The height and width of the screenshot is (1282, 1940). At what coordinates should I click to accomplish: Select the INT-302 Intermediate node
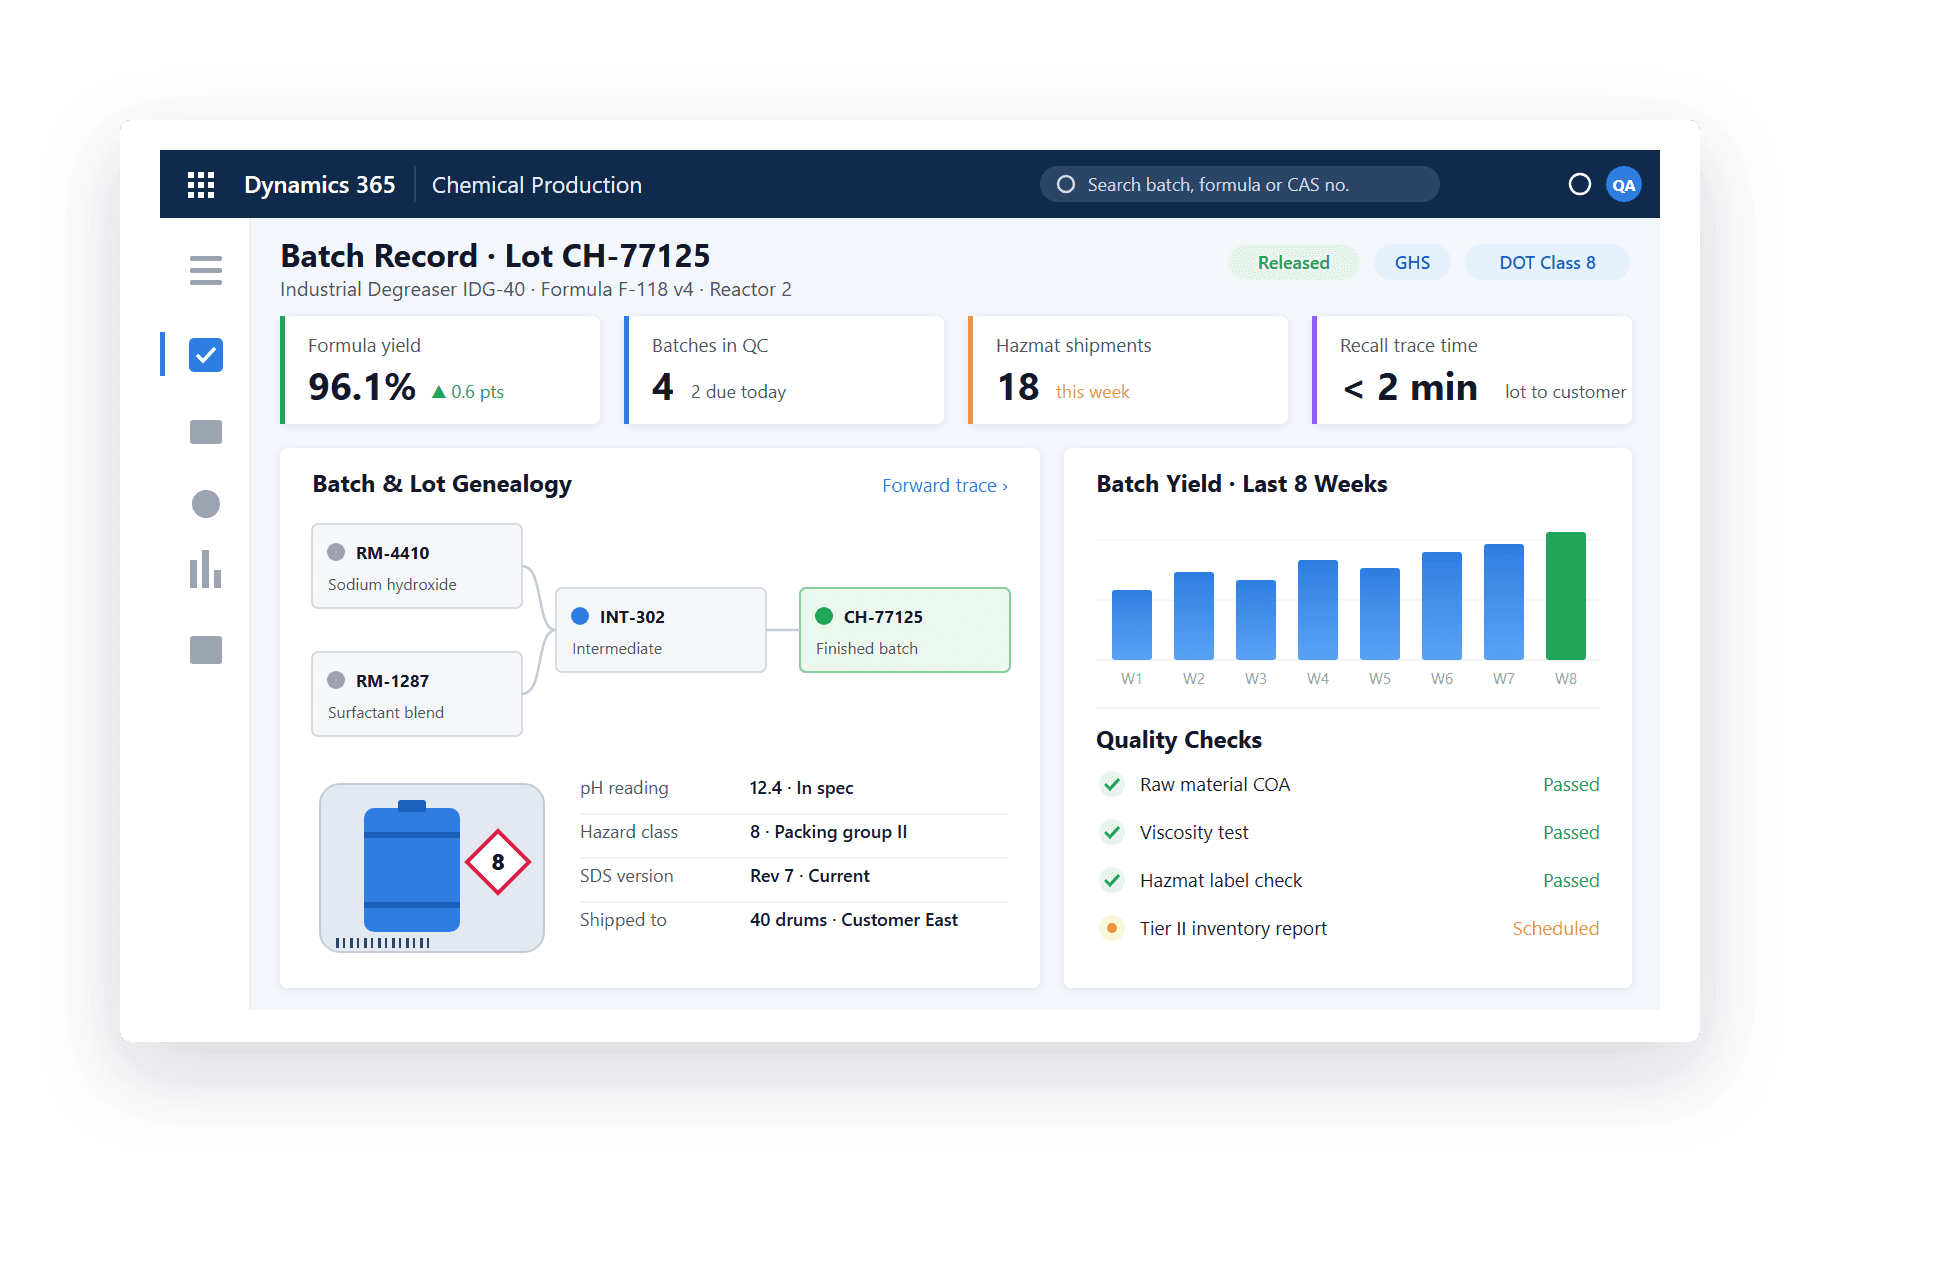coord(661,630)
